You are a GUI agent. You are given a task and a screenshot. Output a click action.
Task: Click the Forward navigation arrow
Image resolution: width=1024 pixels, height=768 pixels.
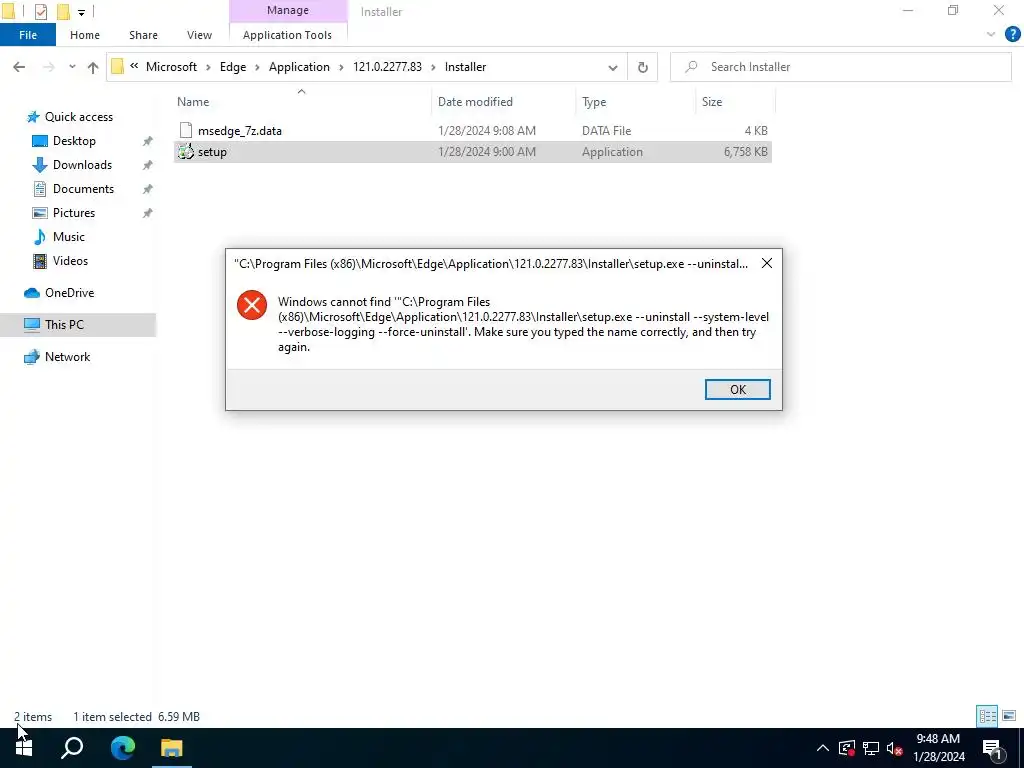coord(48,67)
